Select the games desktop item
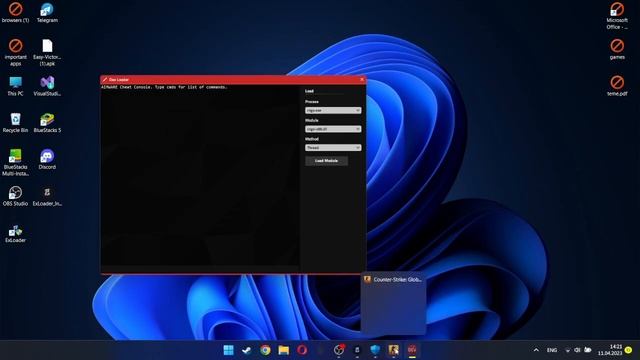Viewport: 640px width, 360px height. [617, 49]
